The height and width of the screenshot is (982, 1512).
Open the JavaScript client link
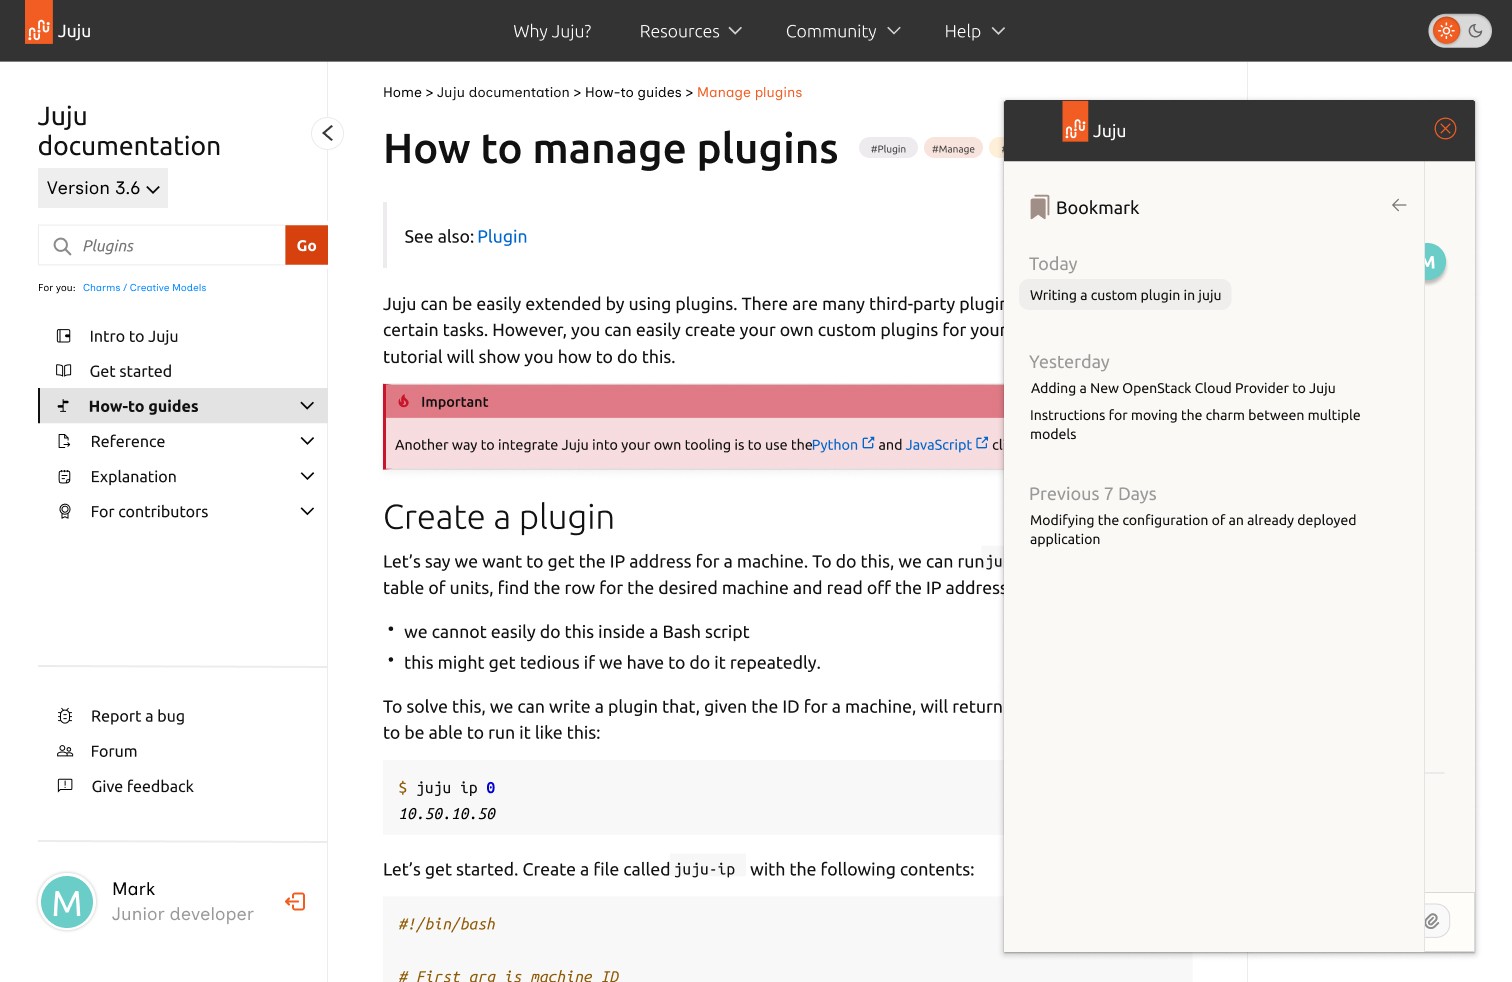click(x=946, y=444)
